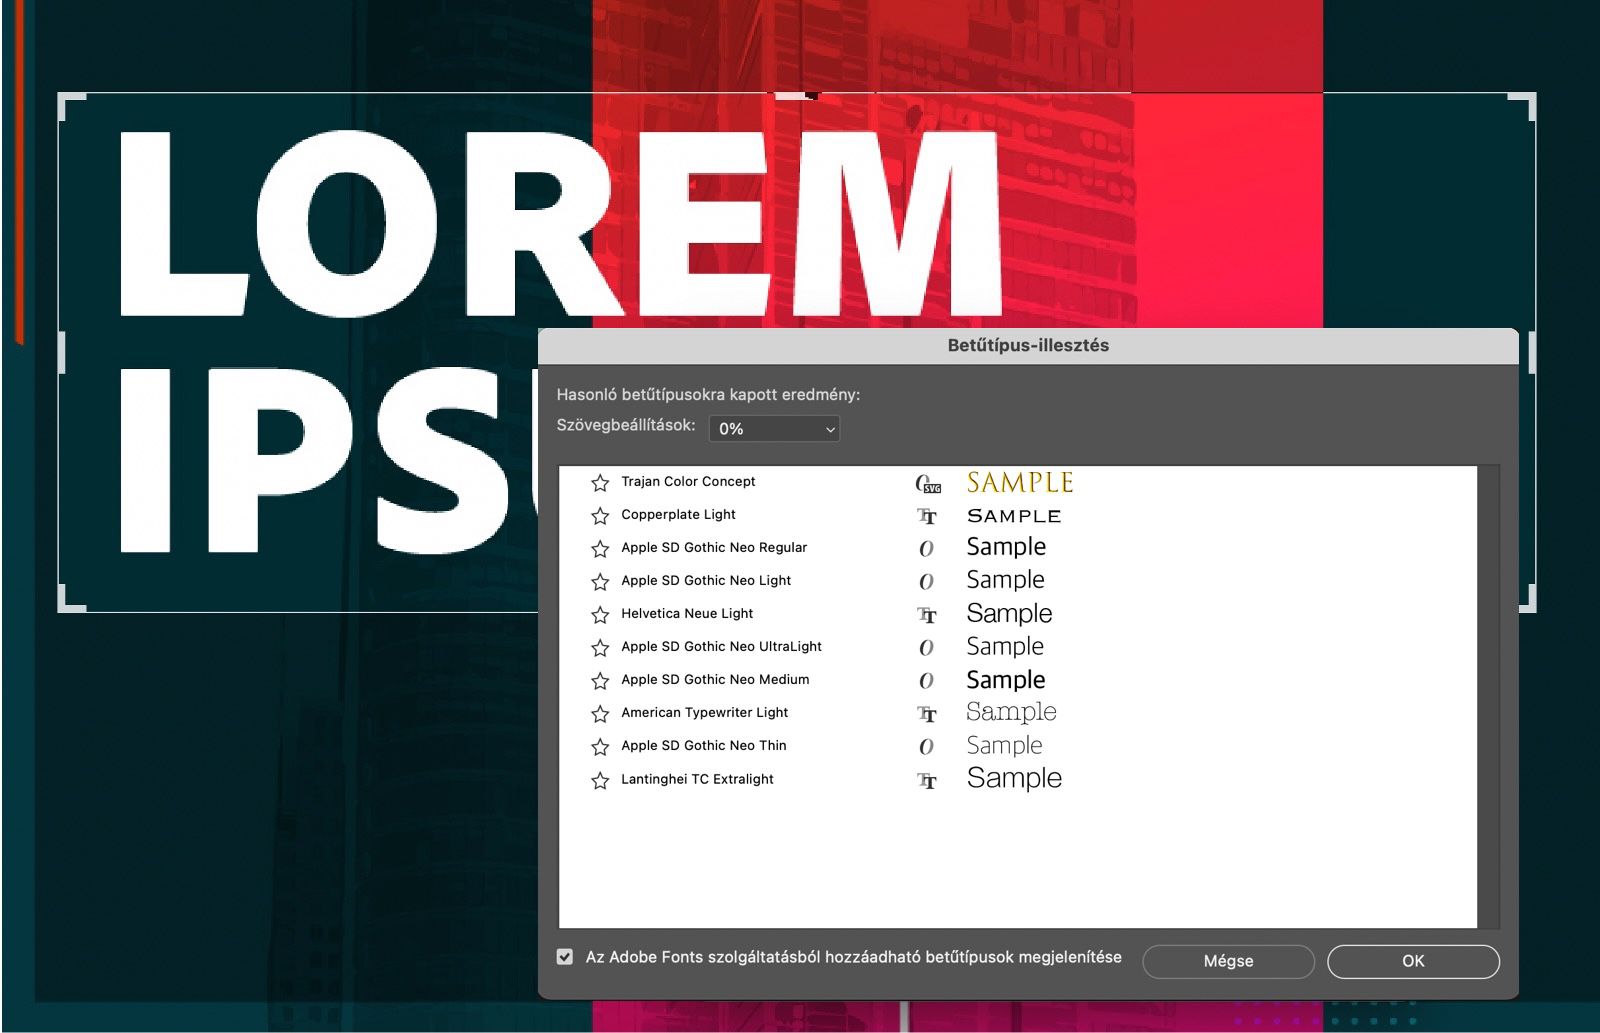
Task: Click the golden SAMPLE preview for Trajan Color Concept
Action: 1019,483
